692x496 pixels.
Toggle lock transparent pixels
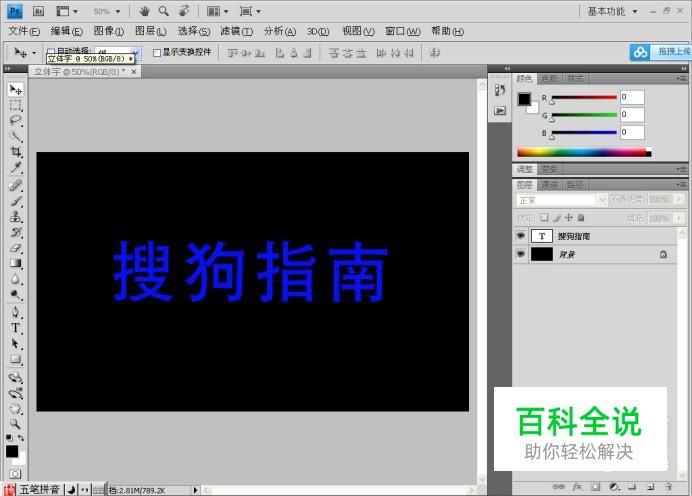point(545,217)
